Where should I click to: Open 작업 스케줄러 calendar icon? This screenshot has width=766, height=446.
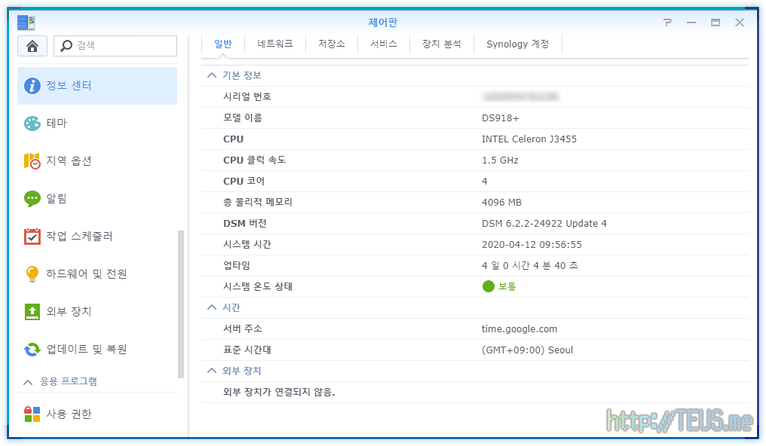coord(32,236)
